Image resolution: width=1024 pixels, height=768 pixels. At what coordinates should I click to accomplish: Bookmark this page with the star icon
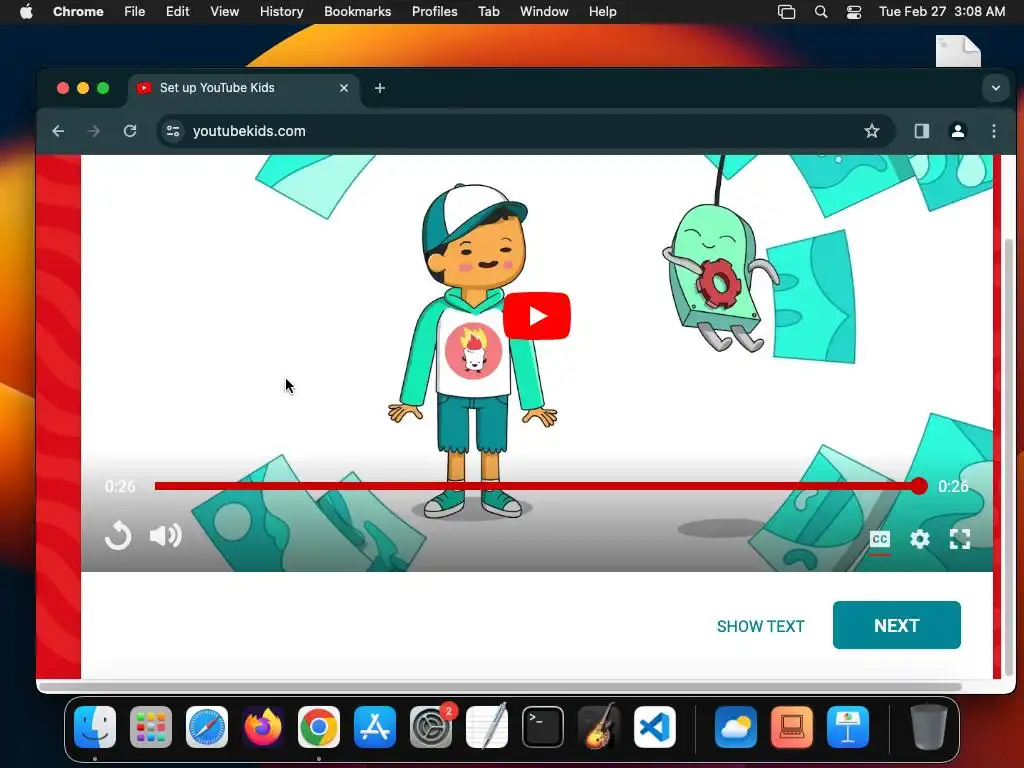click(872, 131)
